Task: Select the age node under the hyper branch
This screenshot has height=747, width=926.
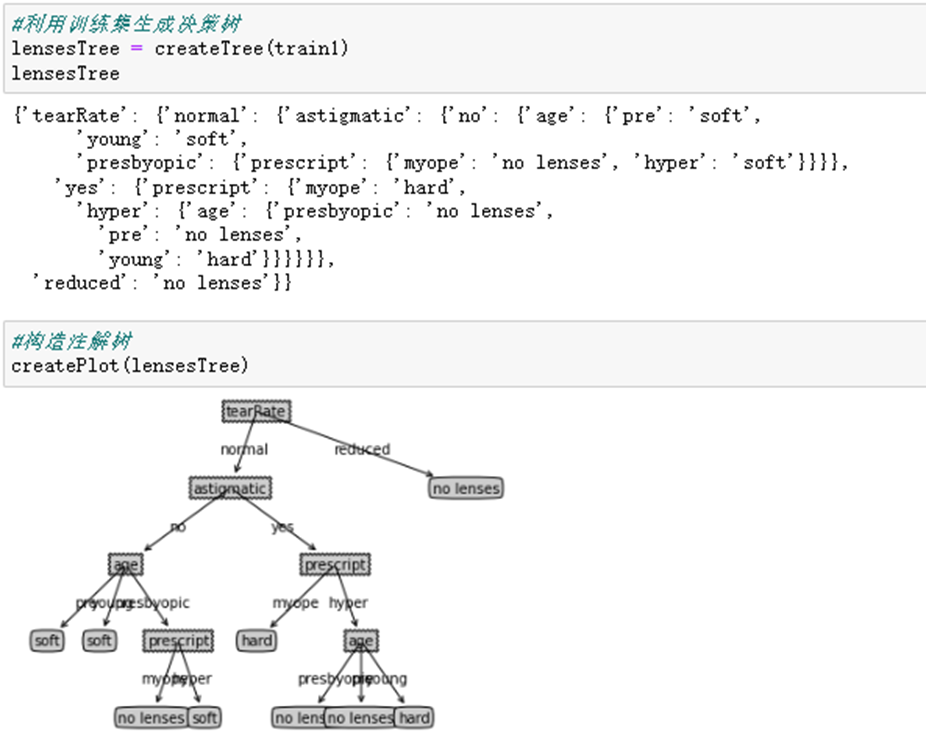Action: click(361, 641)
